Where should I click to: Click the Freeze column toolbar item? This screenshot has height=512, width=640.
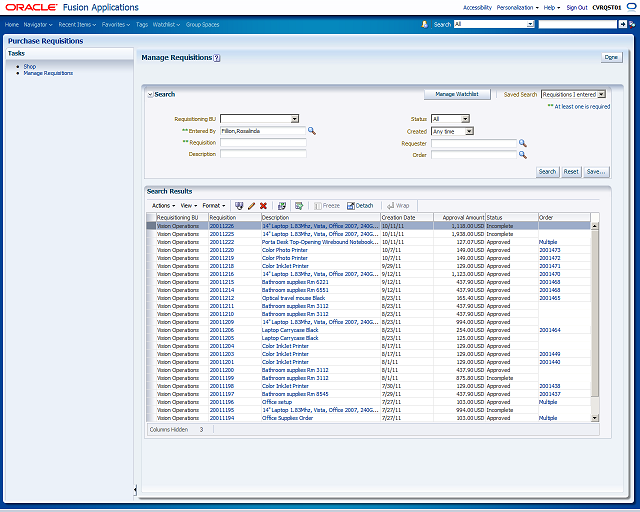click(x=327, y=206)
